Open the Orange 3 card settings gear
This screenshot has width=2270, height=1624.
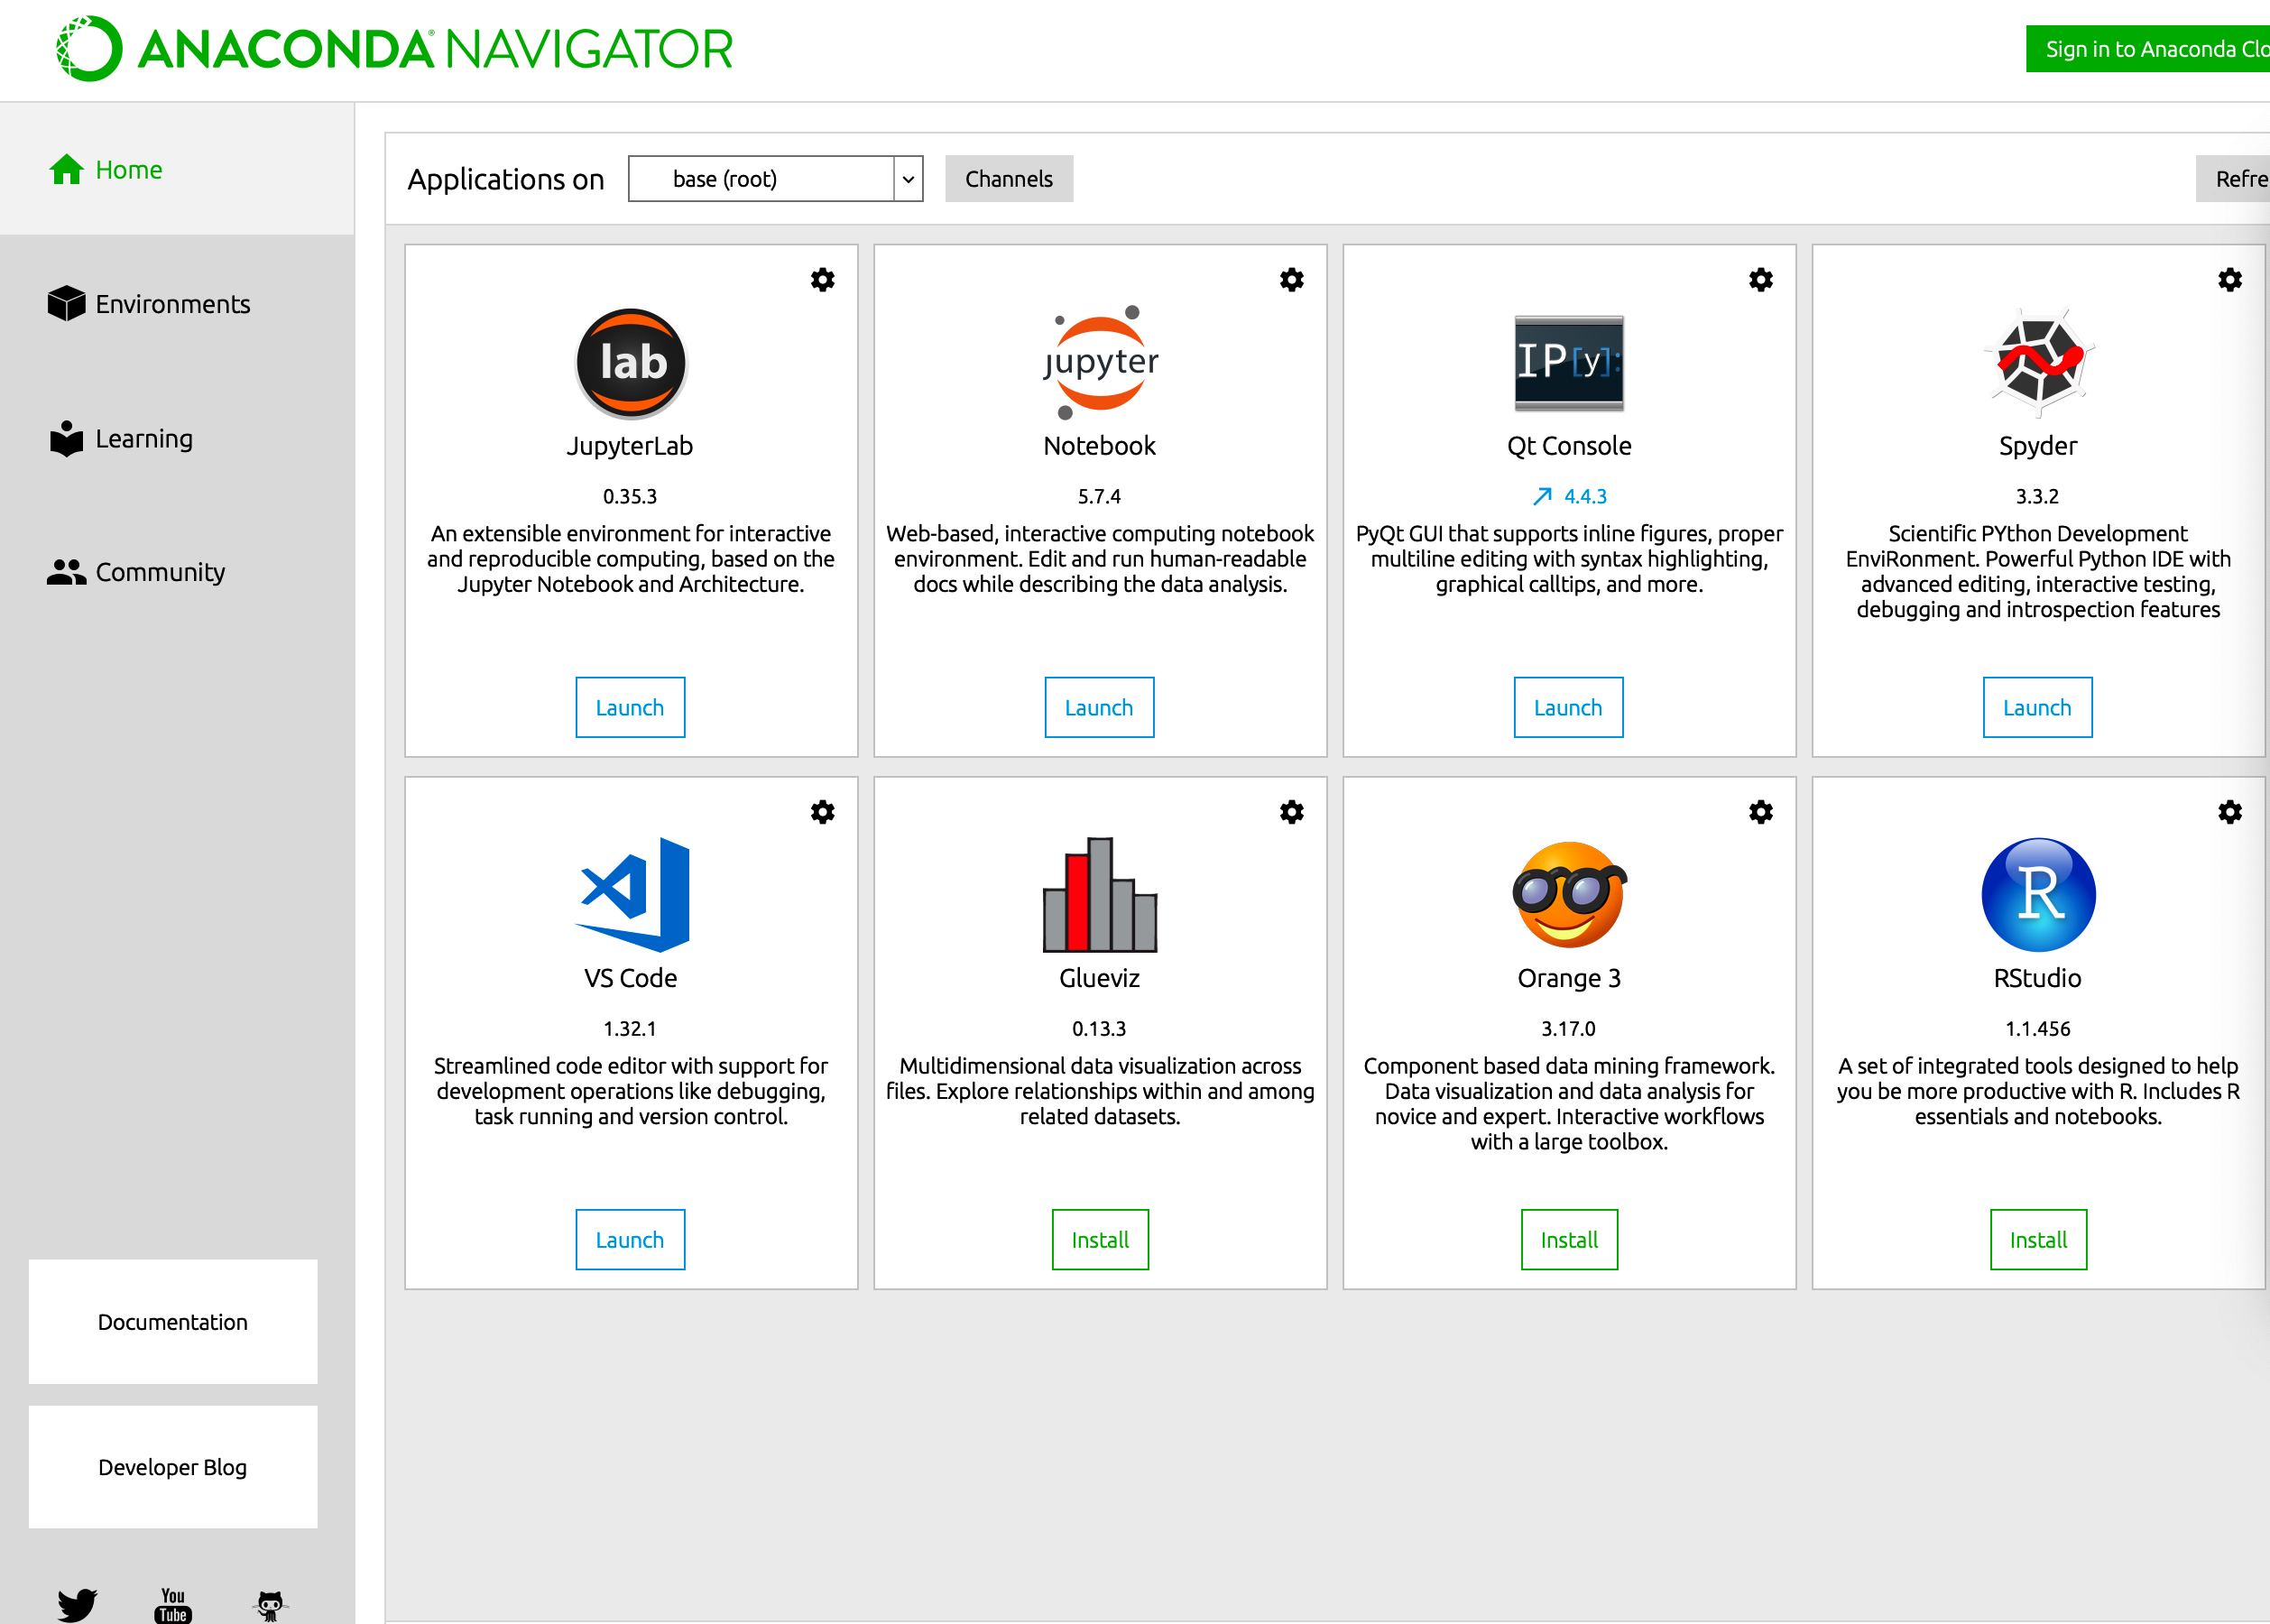tap(1760, 812)
